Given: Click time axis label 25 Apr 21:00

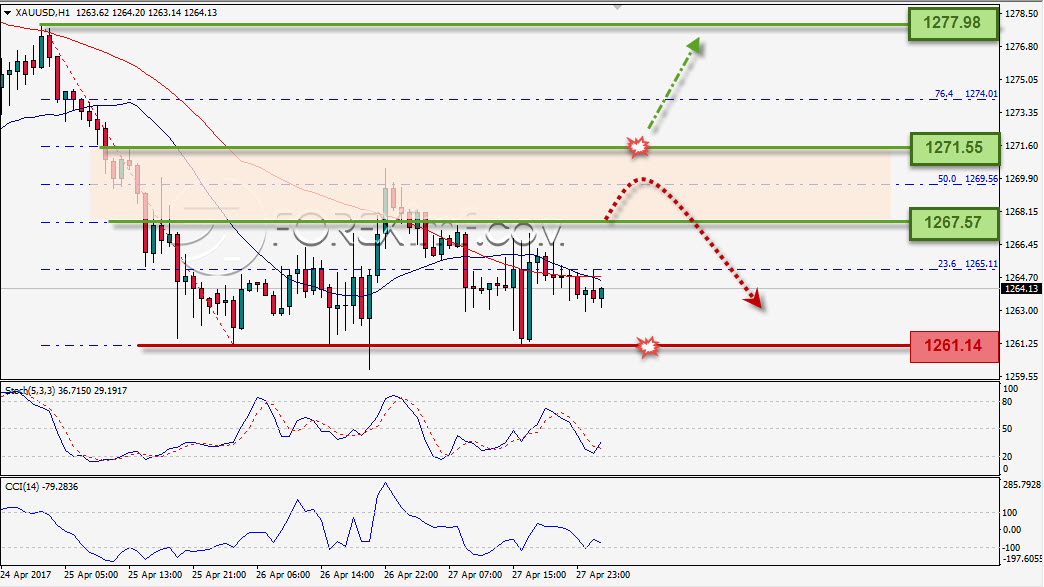Looking at the screenshot, I should (219, 574).
